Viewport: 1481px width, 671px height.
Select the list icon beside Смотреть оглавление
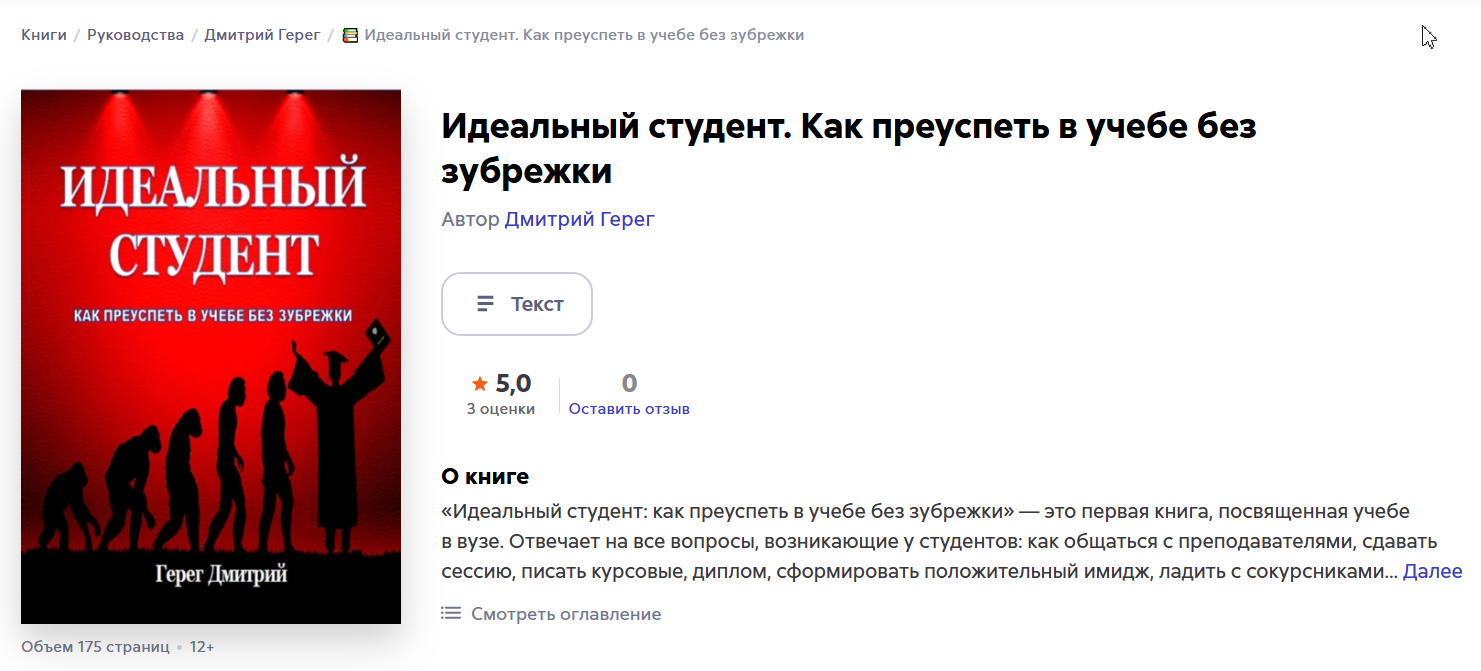click(x=450, y=614)
